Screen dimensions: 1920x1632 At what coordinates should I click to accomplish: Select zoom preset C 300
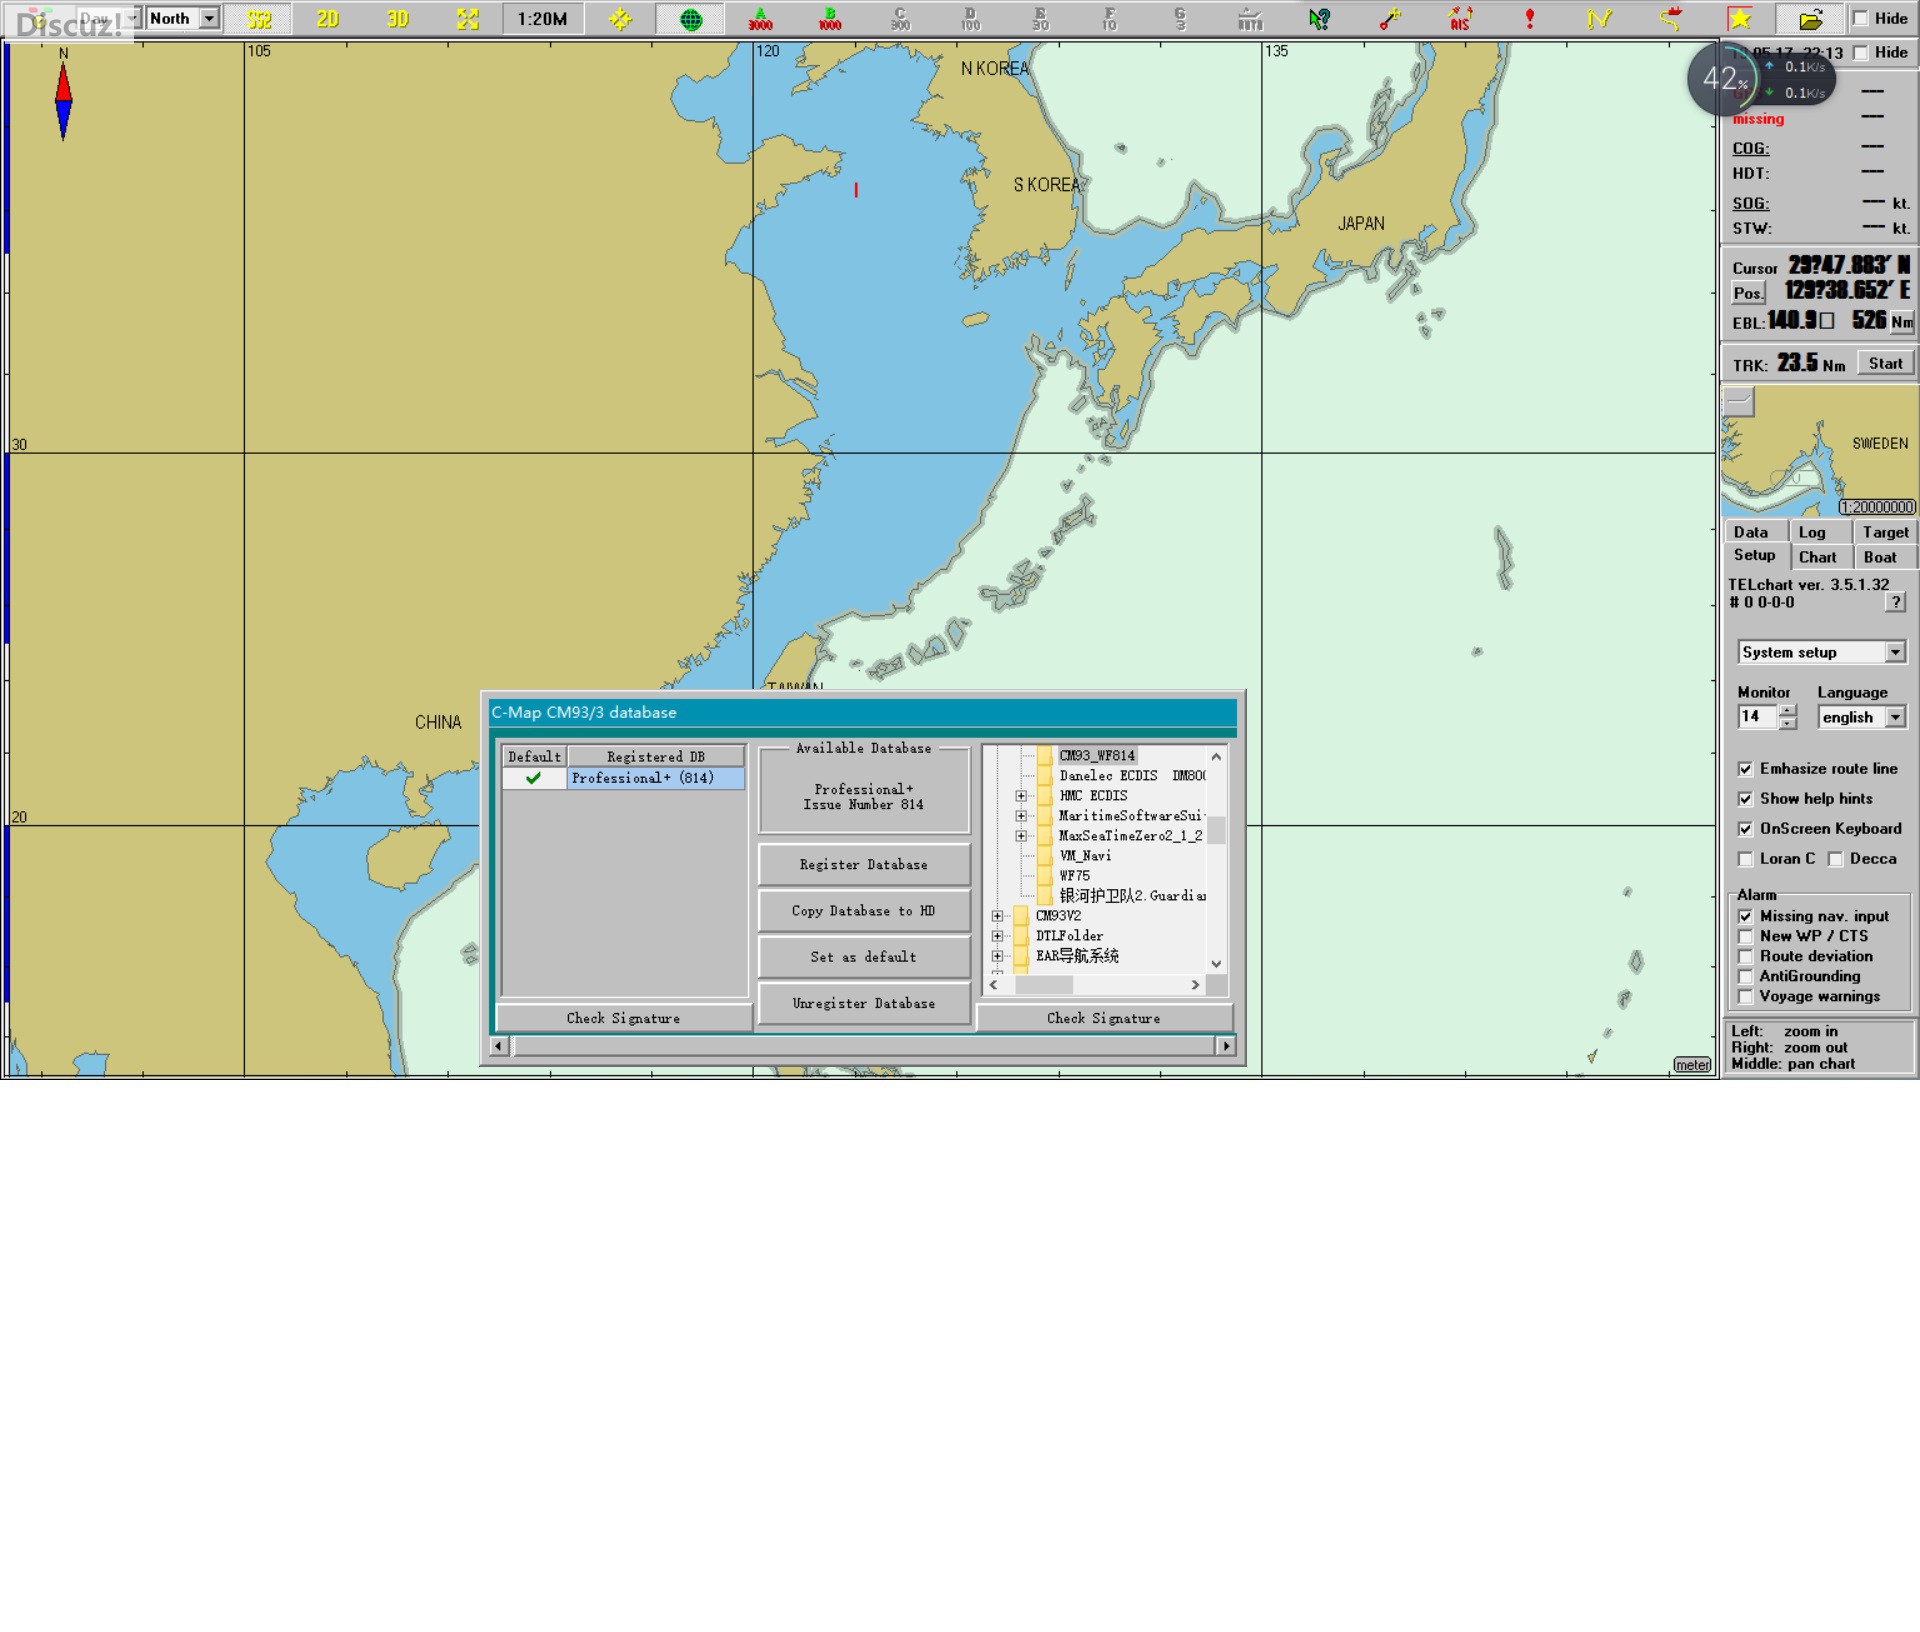(x=900, y=19)
